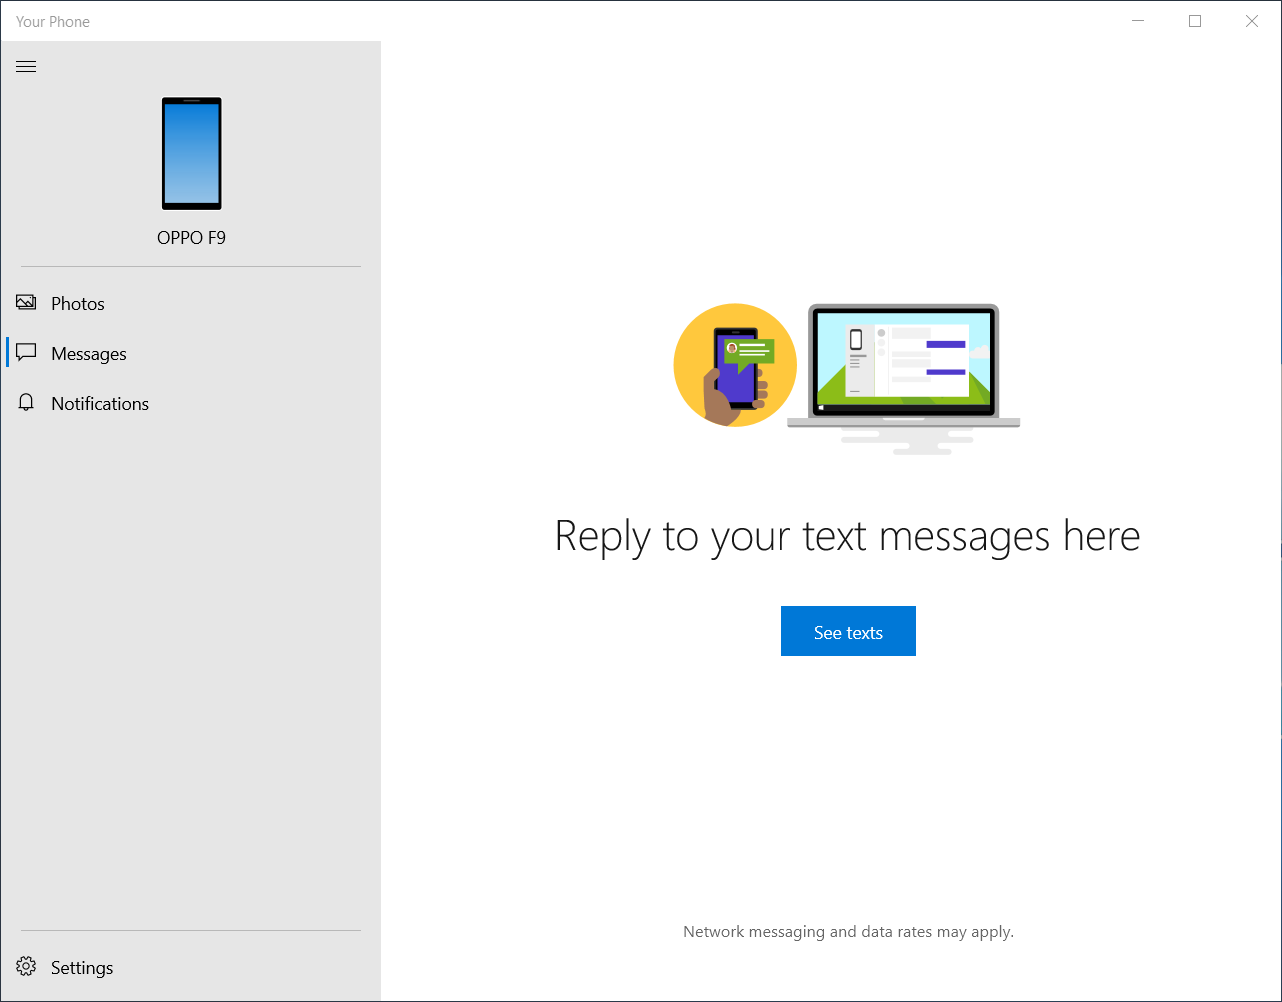This screenshot has width=1282, height=1002.
Task: Click the network messaging rates disclaimer text
Action: pos(848,932)
